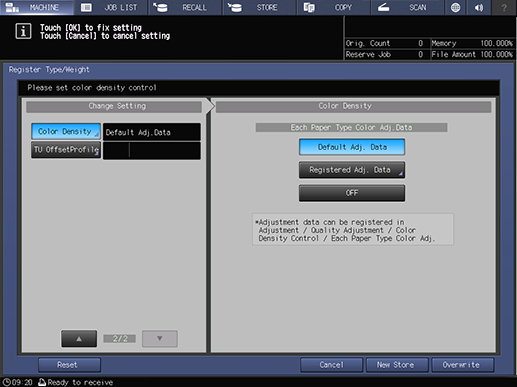Viewport: 517px width, 387px height.
Task: Switch to the JOB LIST tab
Action: pyautogui.click(x=111, y=7)
